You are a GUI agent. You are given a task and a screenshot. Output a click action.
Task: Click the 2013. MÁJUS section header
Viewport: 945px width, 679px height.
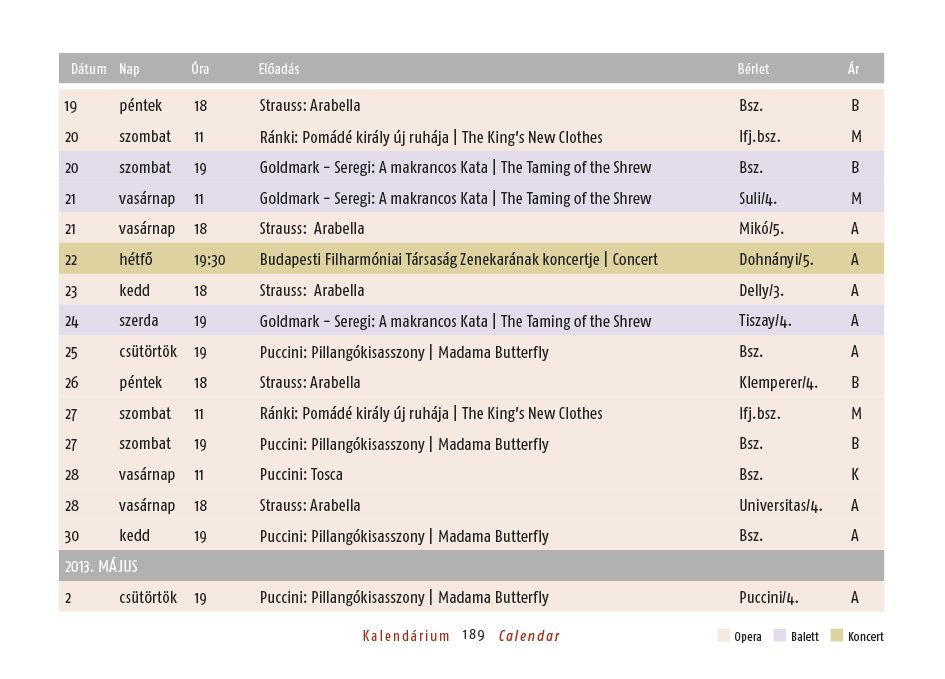tap(101, 567)
